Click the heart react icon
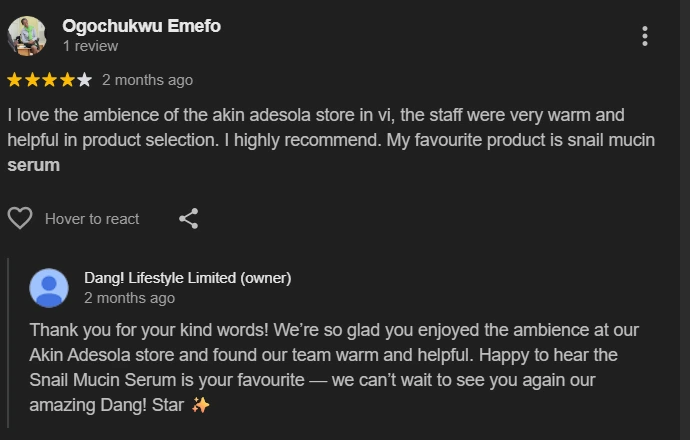The image size is (690, 440). pos(20,218)
